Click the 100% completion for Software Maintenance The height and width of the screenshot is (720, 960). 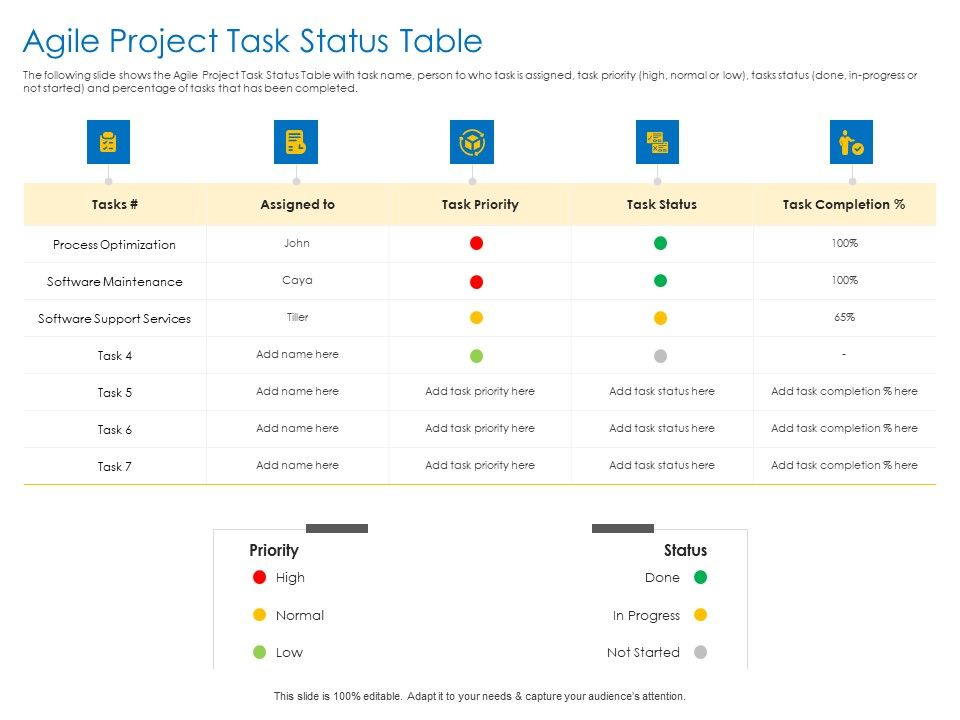click(x=844, y=280)
